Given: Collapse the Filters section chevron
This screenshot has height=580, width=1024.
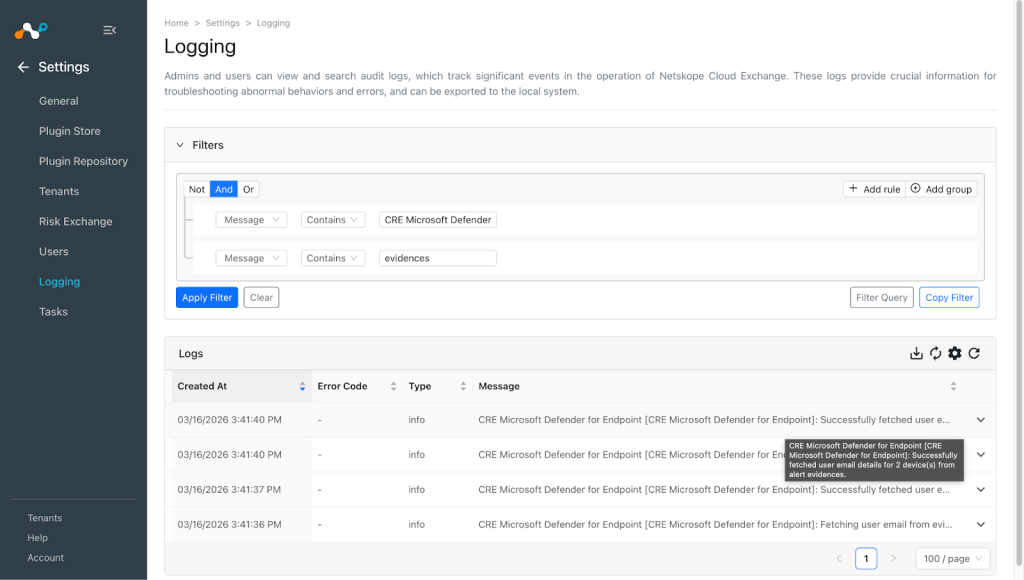Looking at the screenshot, I should [x=180, y=145].
